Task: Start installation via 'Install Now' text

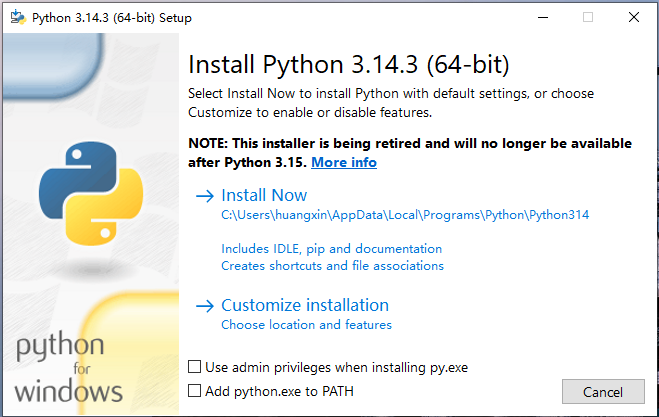Action: [x=264, y=196]
